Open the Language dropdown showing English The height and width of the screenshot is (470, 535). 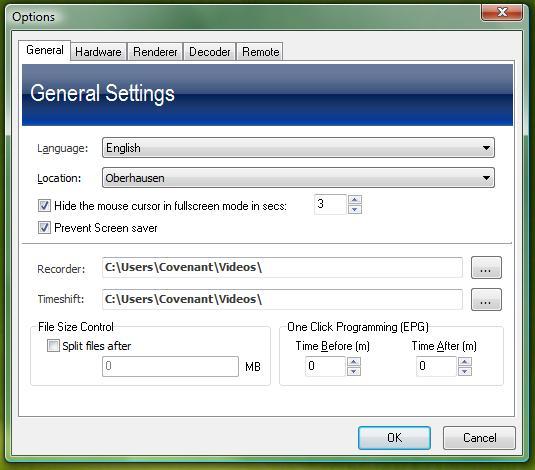coord(298,148)
